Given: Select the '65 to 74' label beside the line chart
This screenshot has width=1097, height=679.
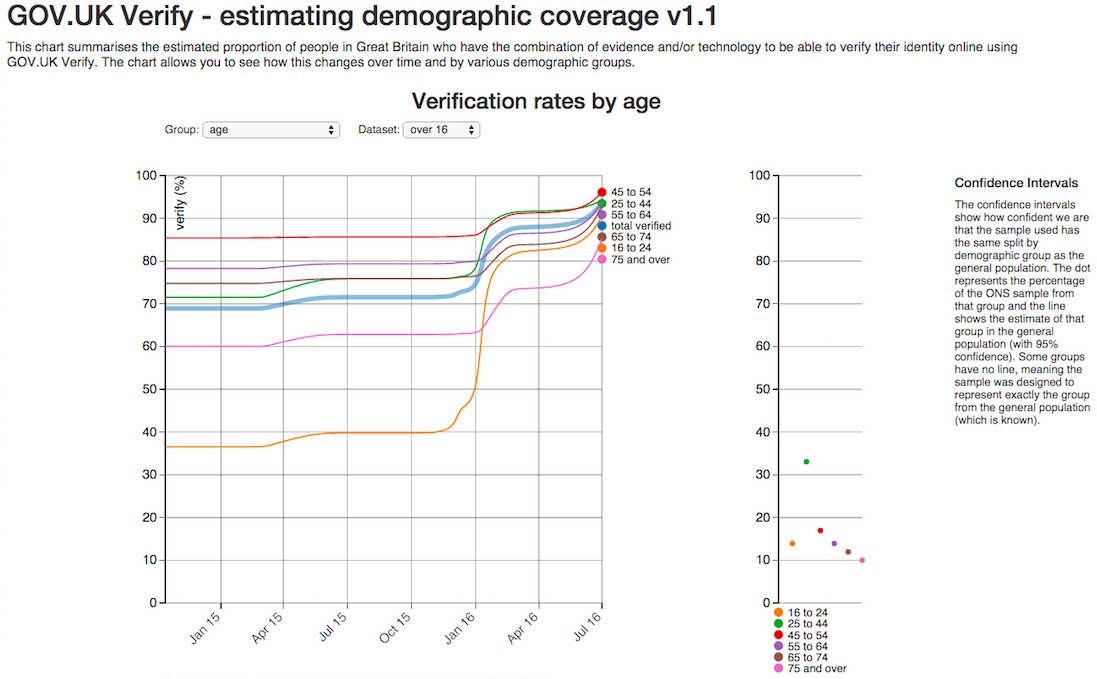Looking at the screenshot, I should point(631,237).
